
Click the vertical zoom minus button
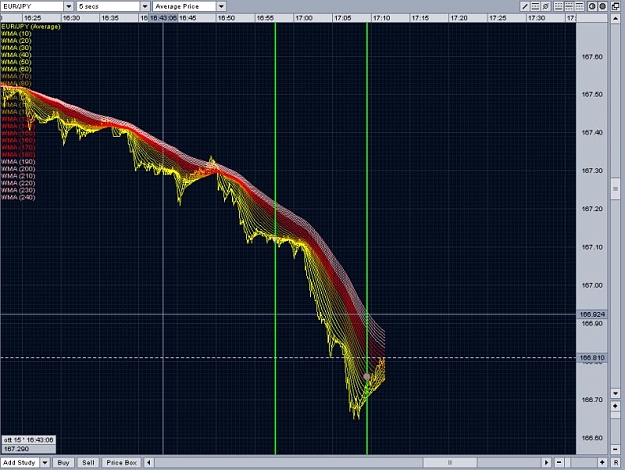[x=615, y=449]
